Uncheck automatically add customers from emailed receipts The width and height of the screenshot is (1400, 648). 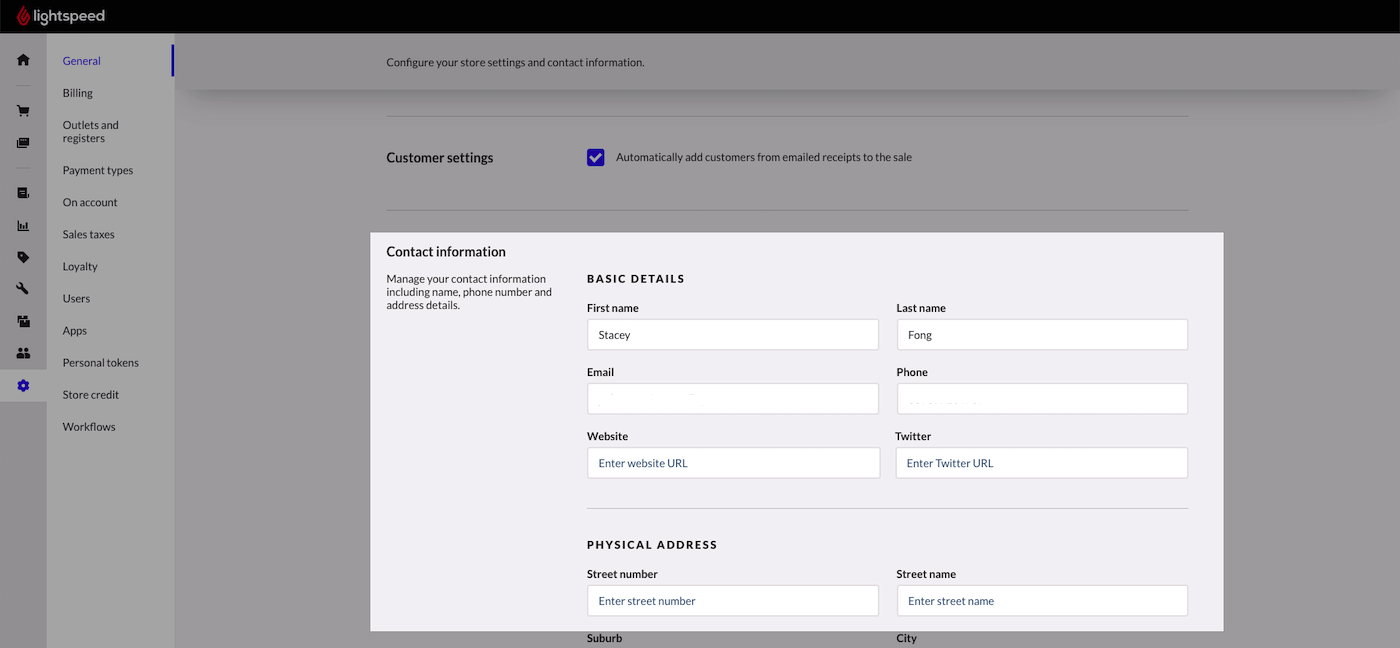[596, 157]
